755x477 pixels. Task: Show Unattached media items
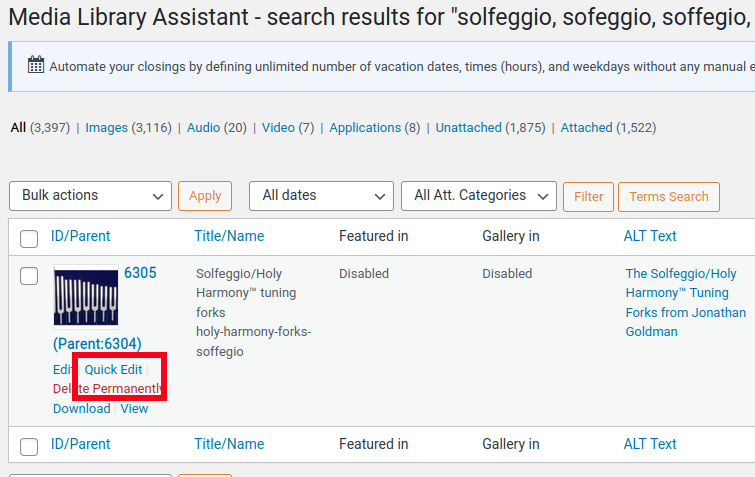coord(469,128)
